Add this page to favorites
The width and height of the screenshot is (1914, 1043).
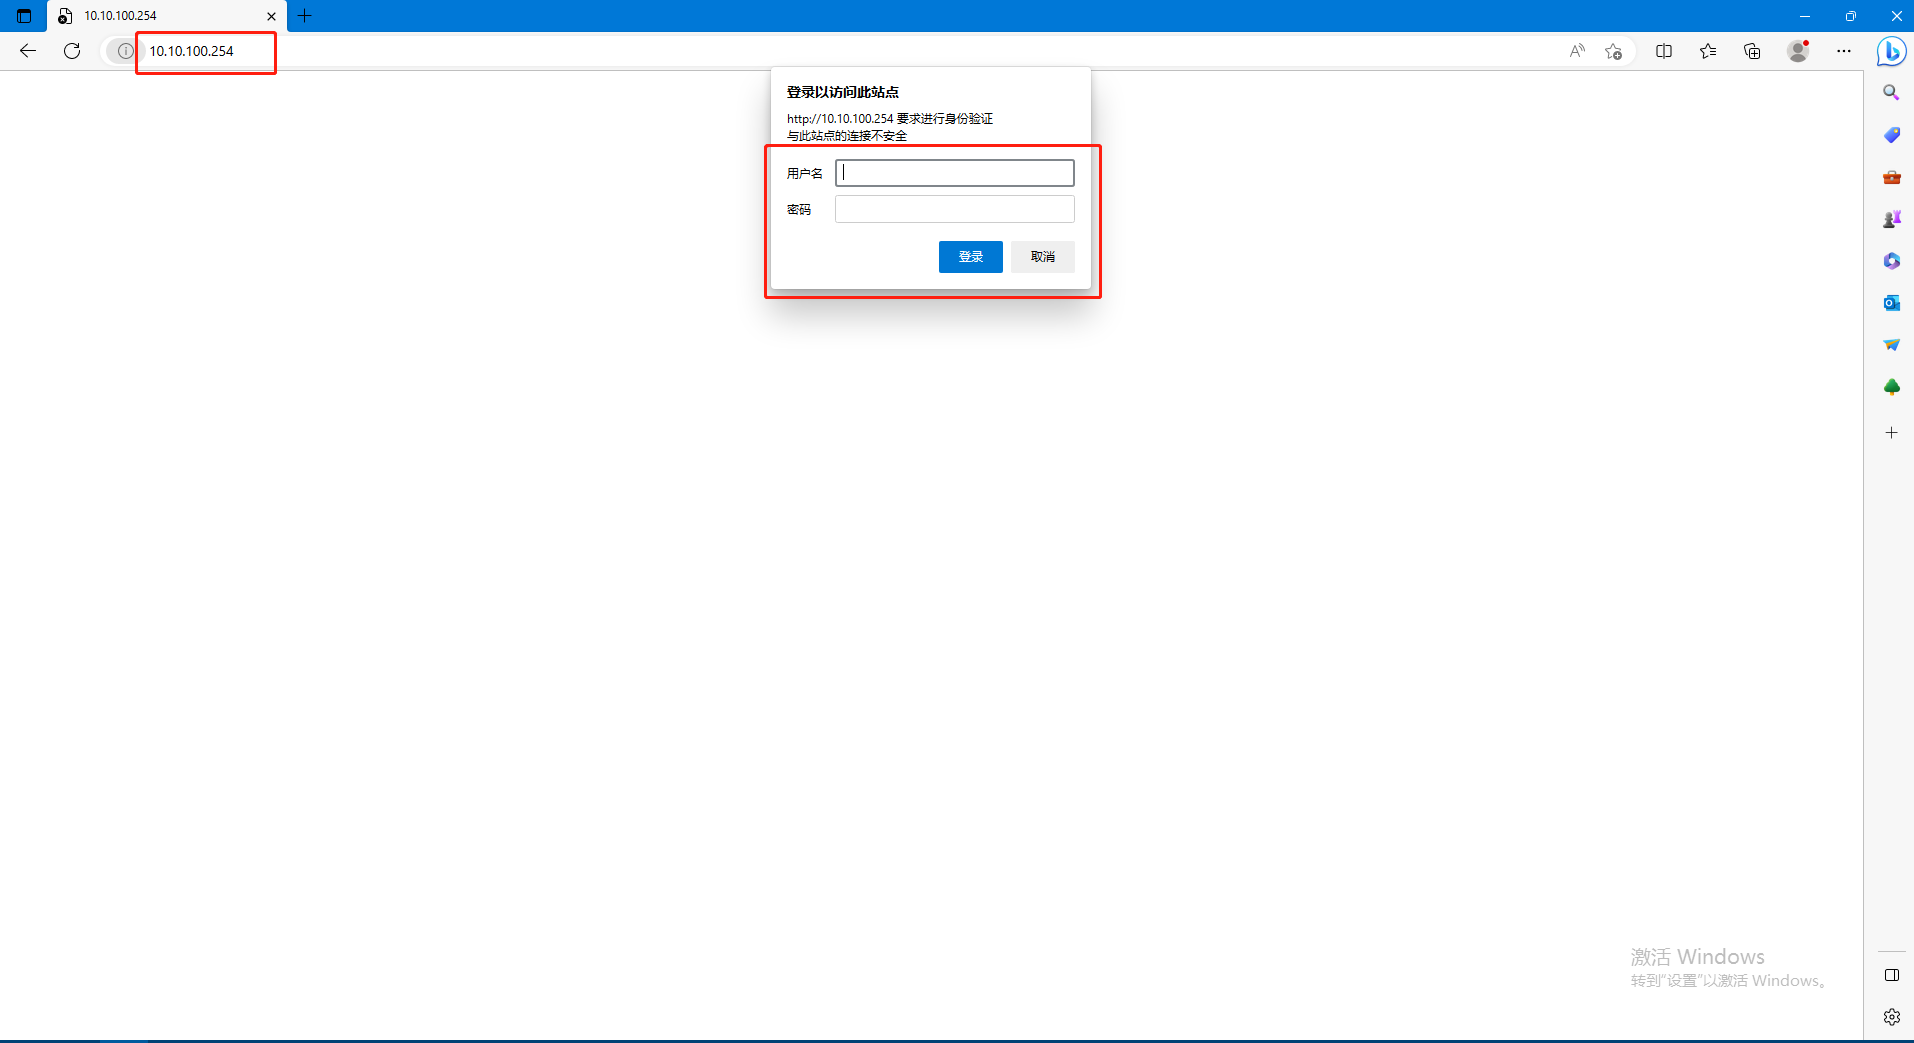(1613, 51)
